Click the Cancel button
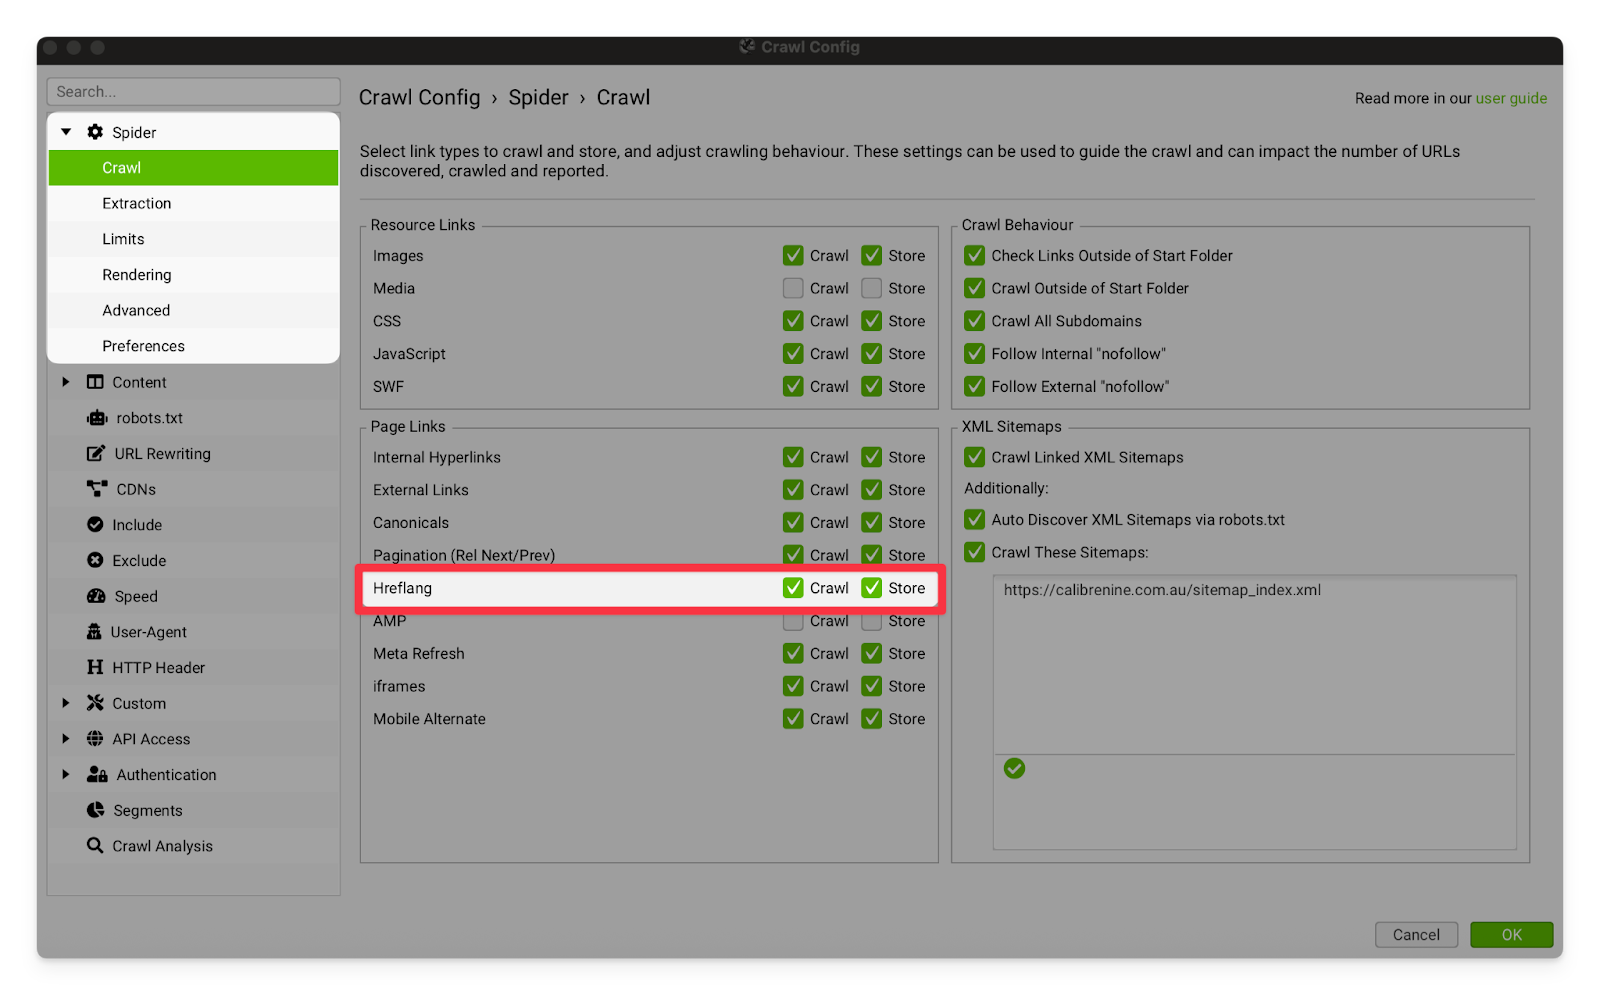This screenshot has height=995, width=1600. point(1416,934)
